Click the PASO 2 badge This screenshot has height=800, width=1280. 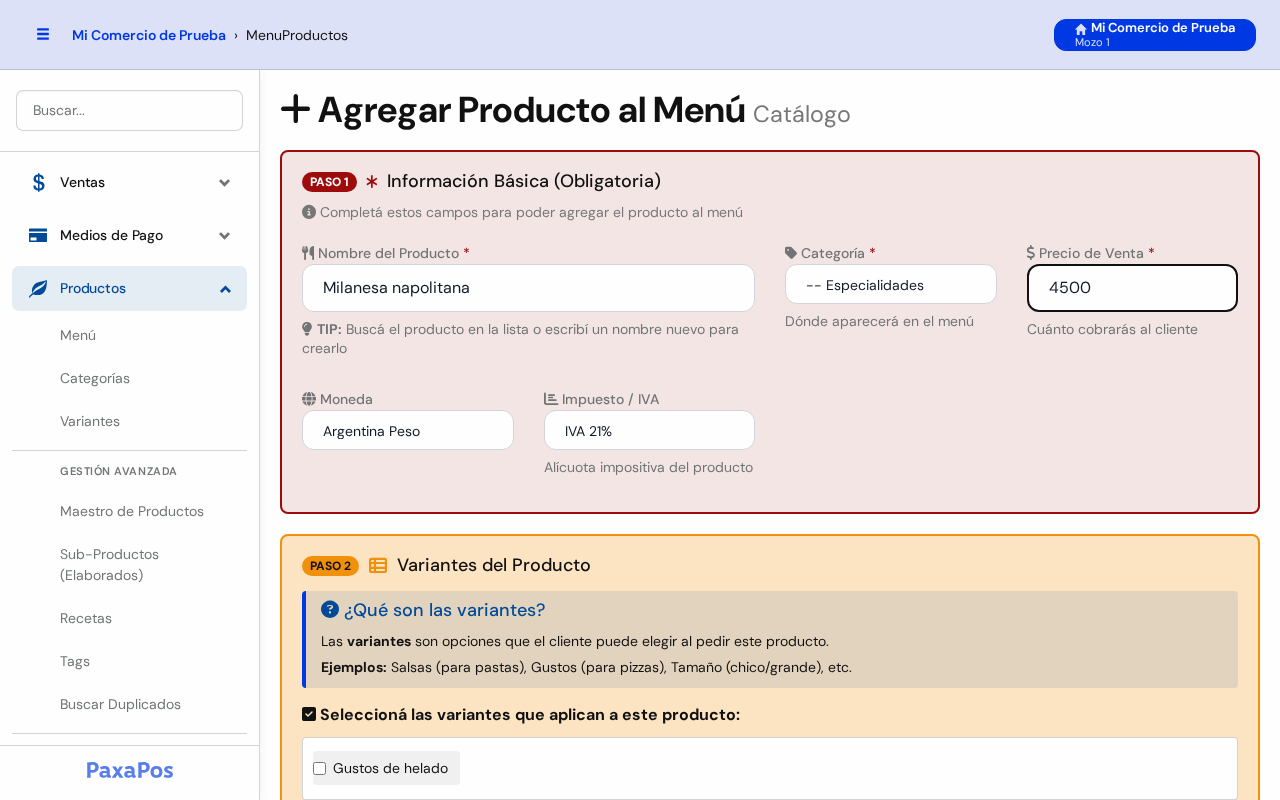330,566
